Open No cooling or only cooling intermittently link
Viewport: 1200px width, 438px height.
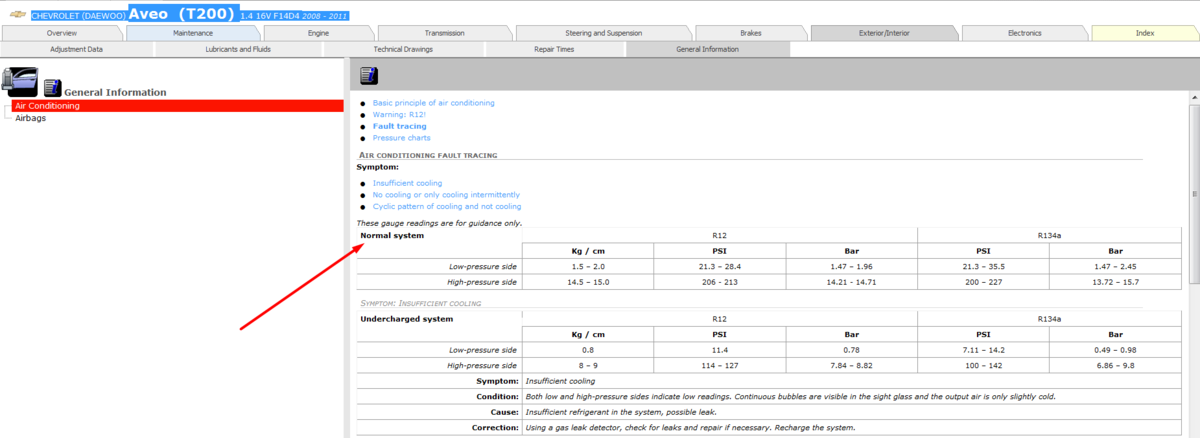pos(446,194)
